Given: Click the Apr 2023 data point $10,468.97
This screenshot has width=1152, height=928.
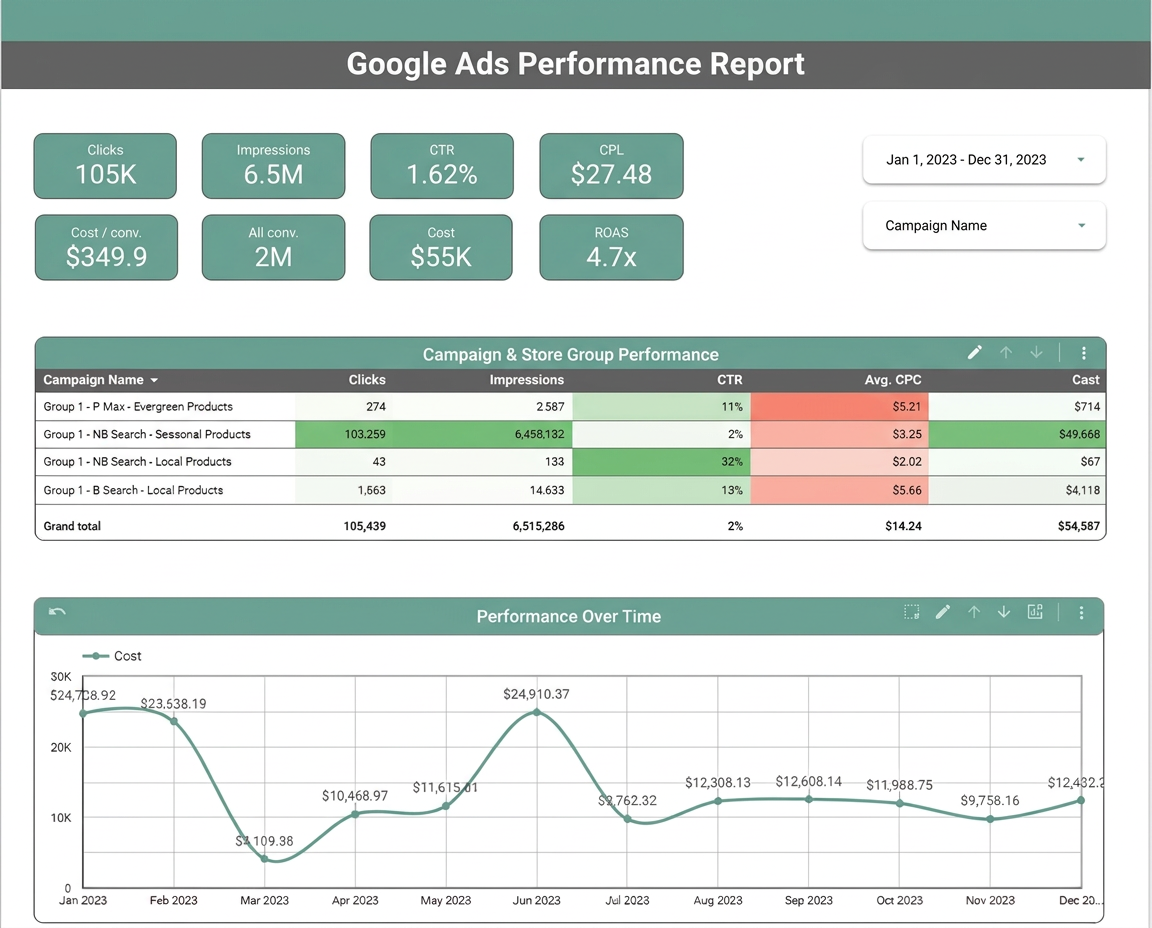Looking at the screenshot, I should click(356, 814).
